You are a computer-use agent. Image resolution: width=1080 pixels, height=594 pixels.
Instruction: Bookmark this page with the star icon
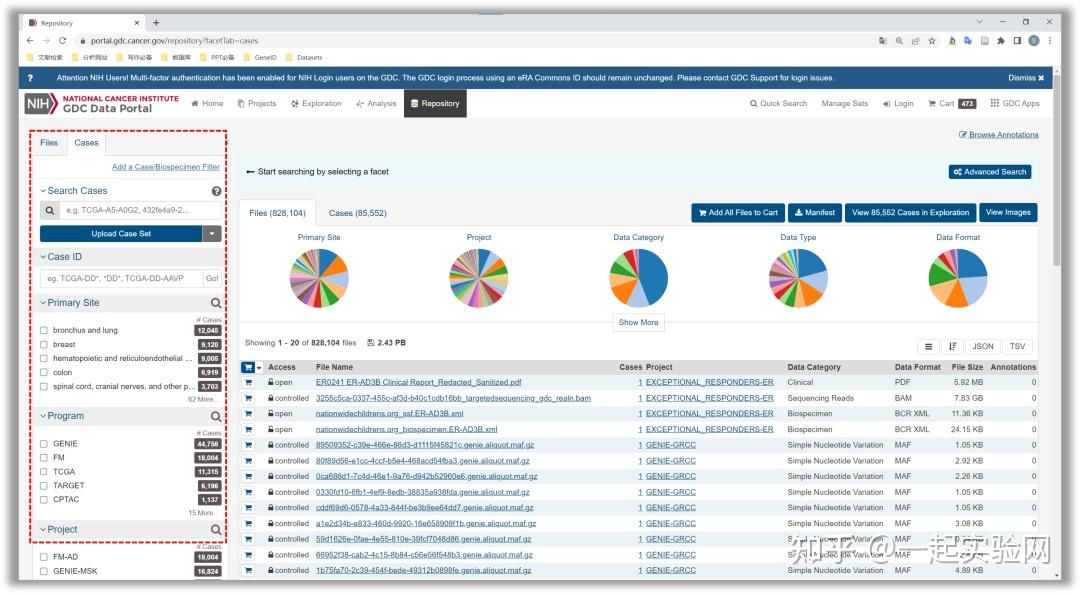tap(932, 41)
